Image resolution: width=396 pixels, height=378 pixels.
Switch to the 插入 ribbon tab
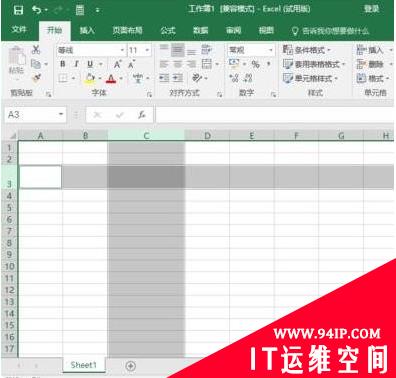[87, 30]
